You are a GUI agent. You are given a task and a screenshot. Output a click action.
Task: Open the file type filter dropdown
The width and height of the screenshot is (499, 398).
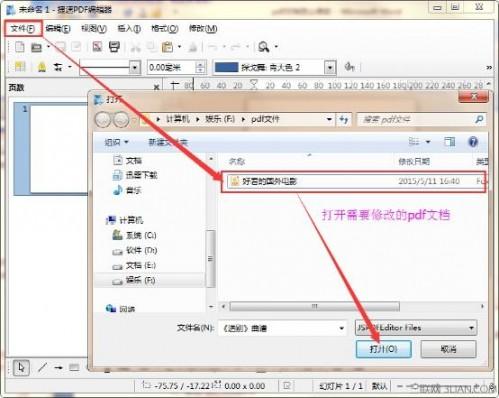[416, 328]
